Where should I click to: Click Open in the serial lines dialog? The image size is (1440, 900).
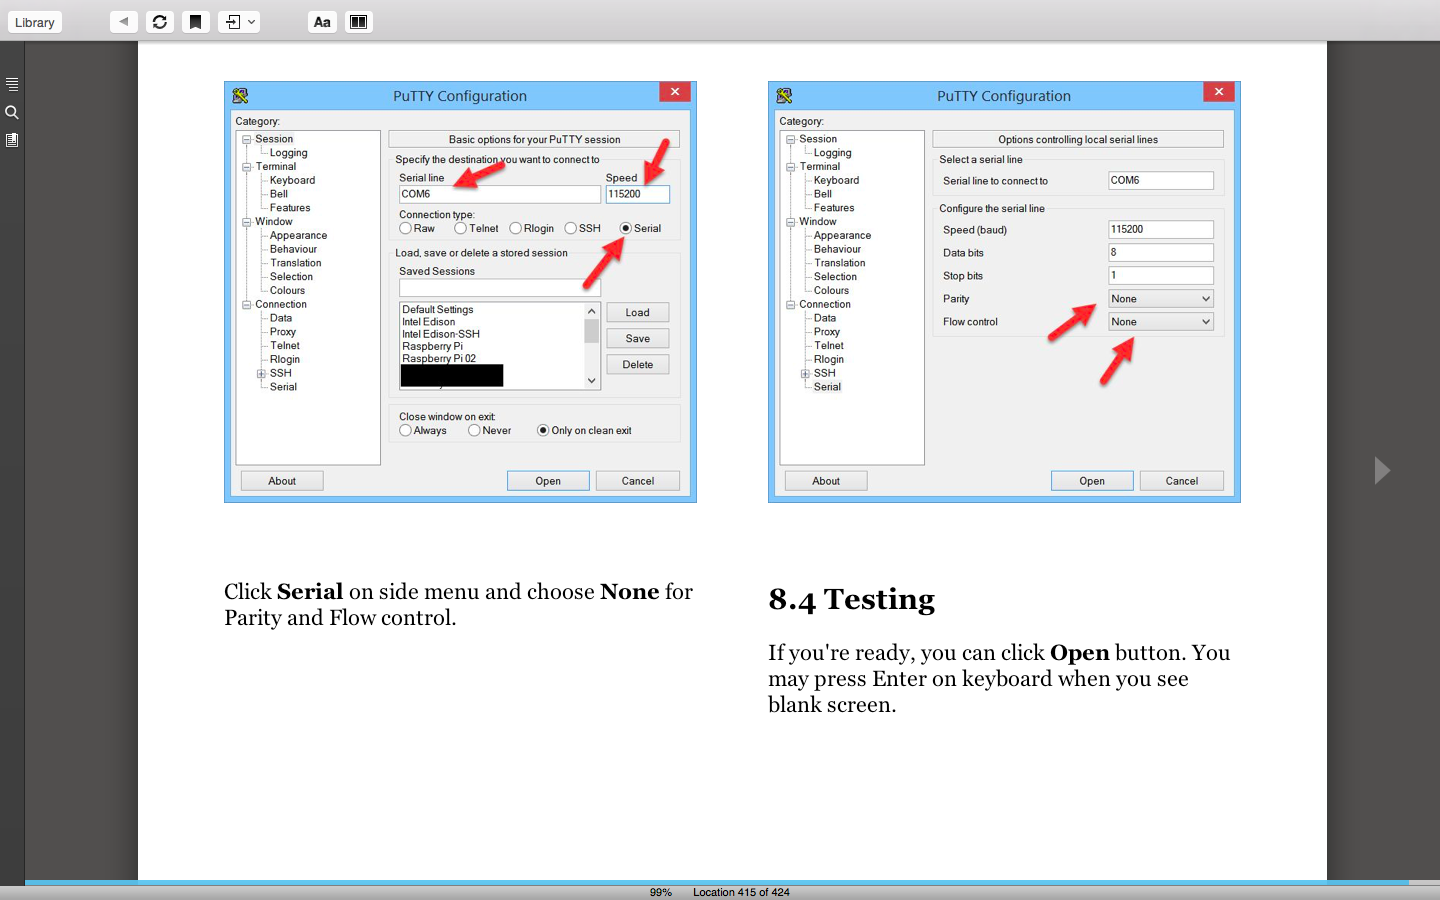[1092, 481]
